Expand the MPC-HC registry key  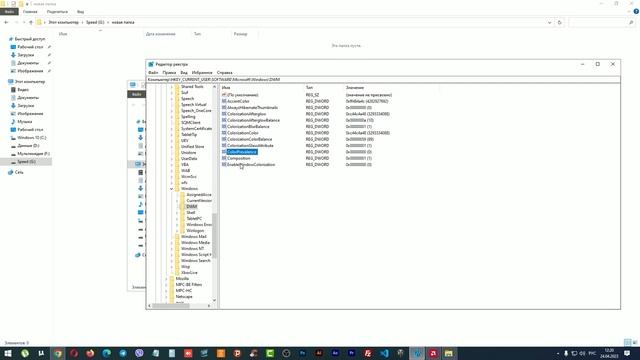pos(166,291)
